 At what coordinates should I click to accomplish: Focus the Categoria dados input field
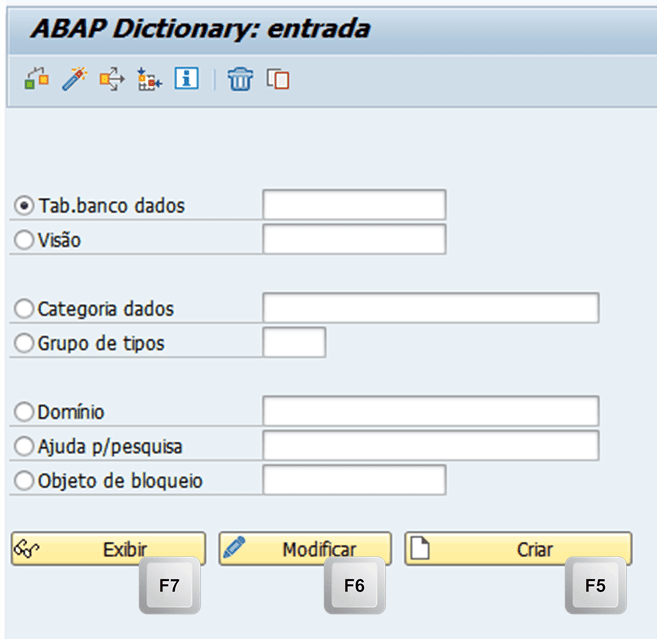(x=431, y=308)
